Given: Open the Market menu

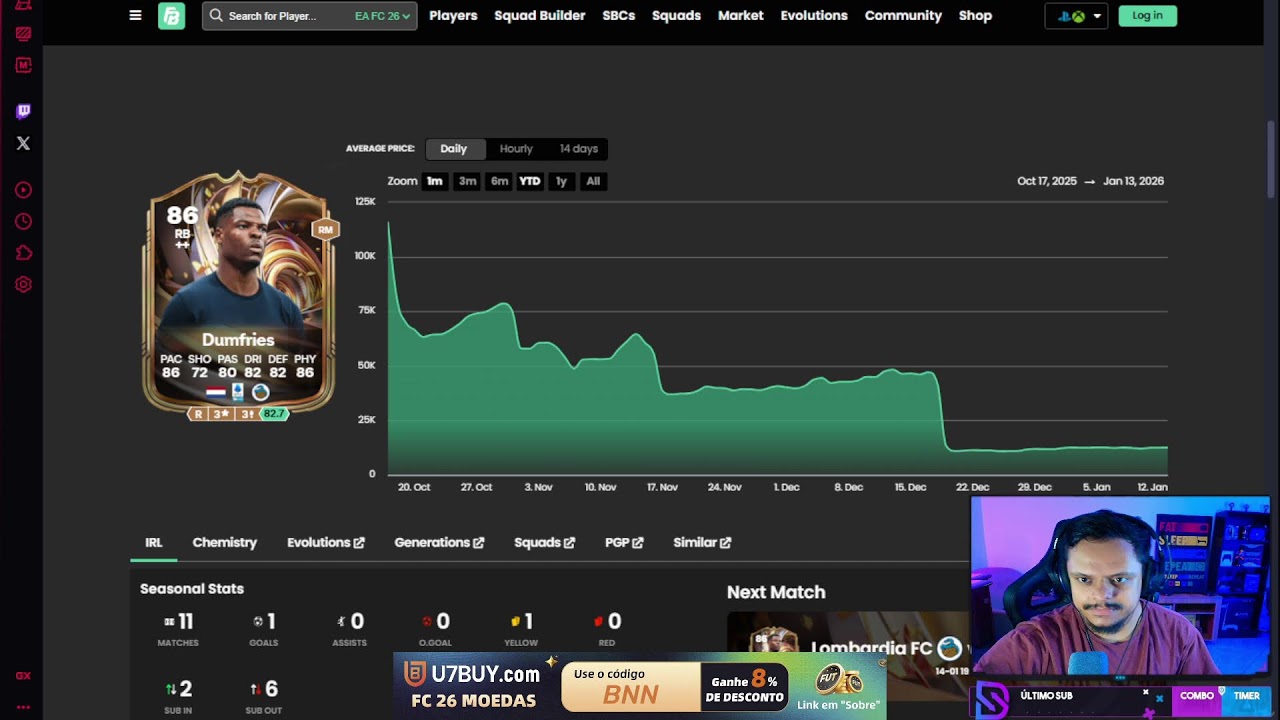Looking at the screenshot, I should [741, 16].
